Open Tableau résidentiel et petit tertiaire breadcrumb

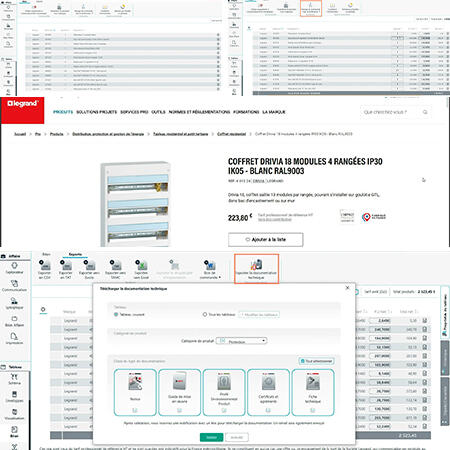(180, 134)
